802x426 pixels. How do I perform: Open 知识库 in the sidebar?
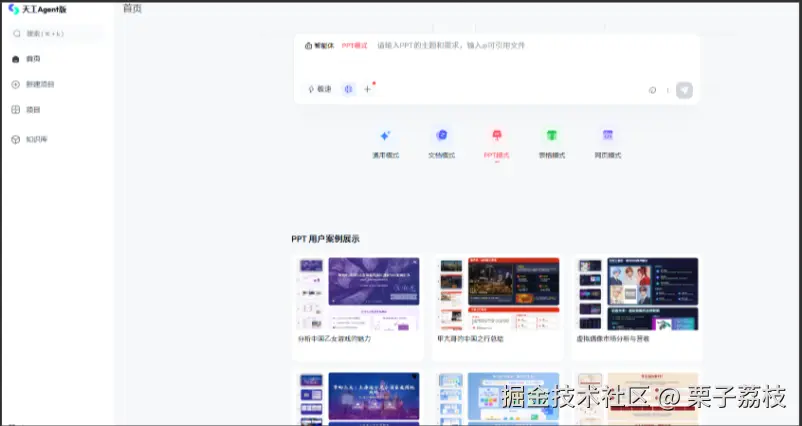tap(37, 139)
